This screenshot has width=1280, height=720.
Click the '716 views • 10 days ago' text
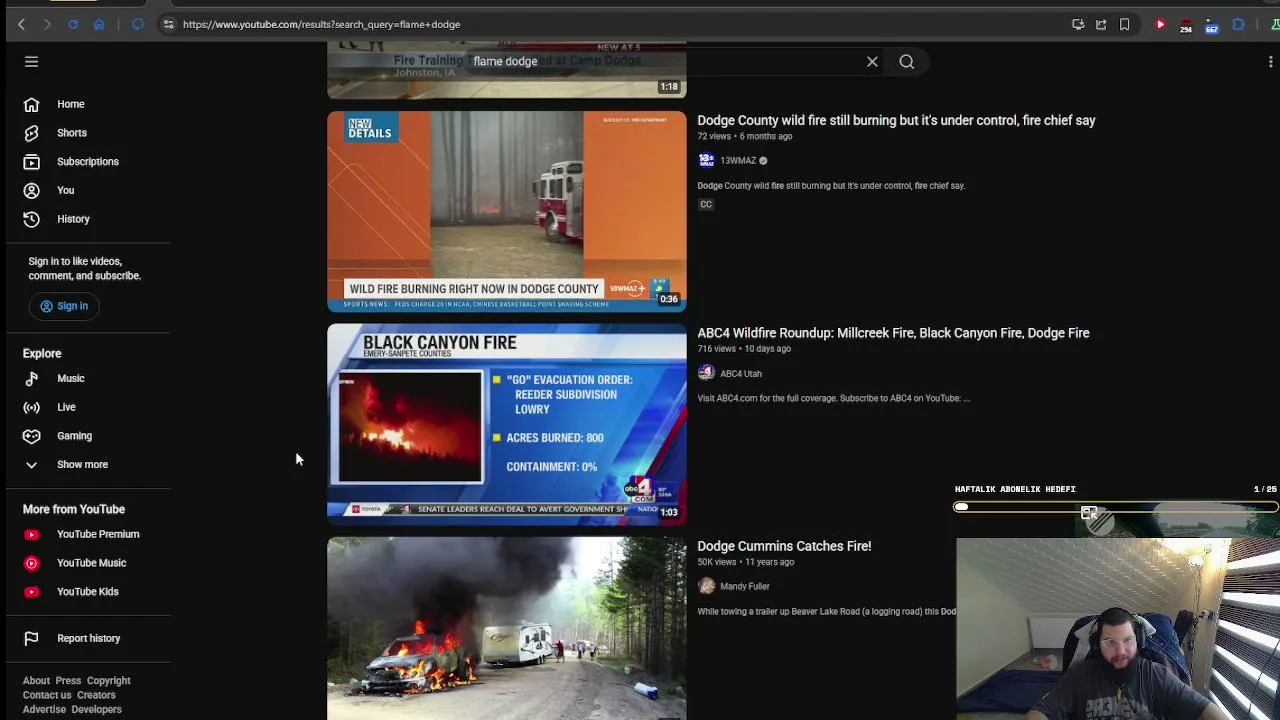pyautogui.click(x=744, y=349)
